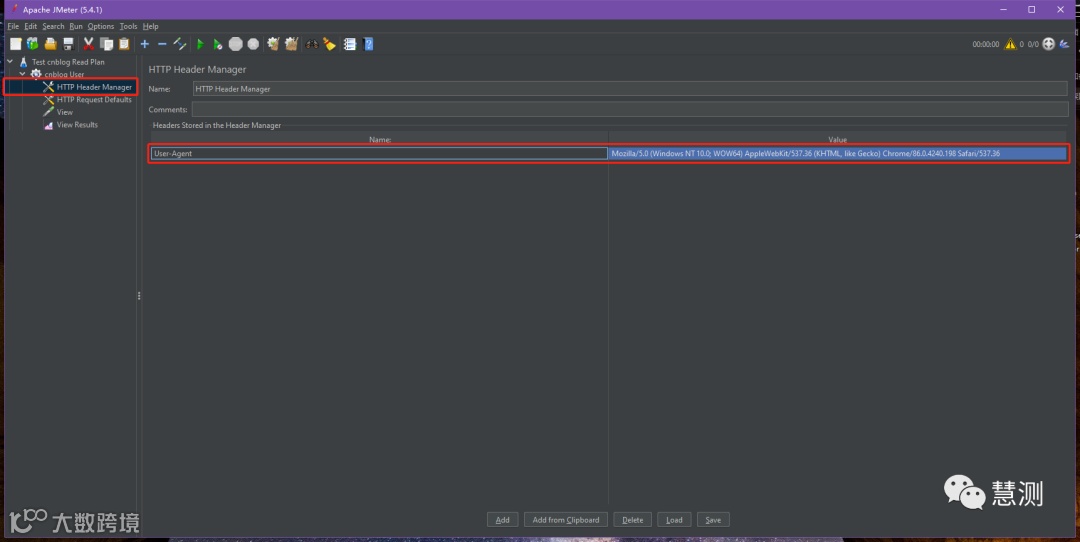Select View Results listener node
Screen dimensions: 1080x542
pyautogui.click(x=77, y=125)
